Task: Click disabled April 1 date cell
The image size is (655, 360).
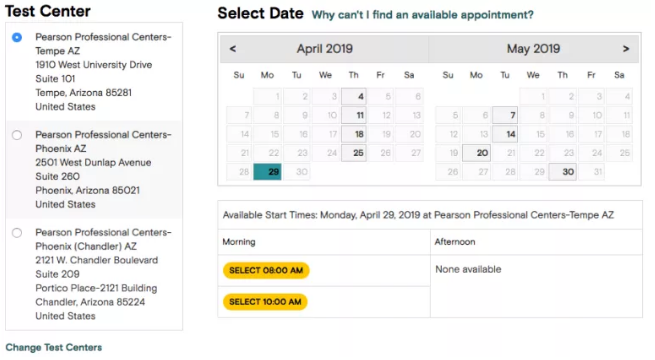Action: pyautogui.click(x=268, y=96)
